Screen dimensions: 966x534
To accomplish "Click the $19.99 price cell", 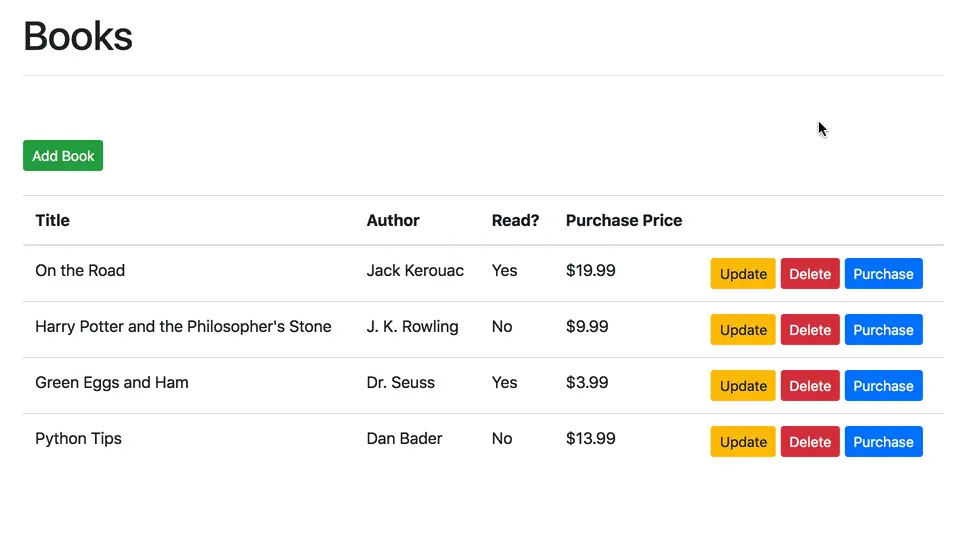I will click(590, 270).
